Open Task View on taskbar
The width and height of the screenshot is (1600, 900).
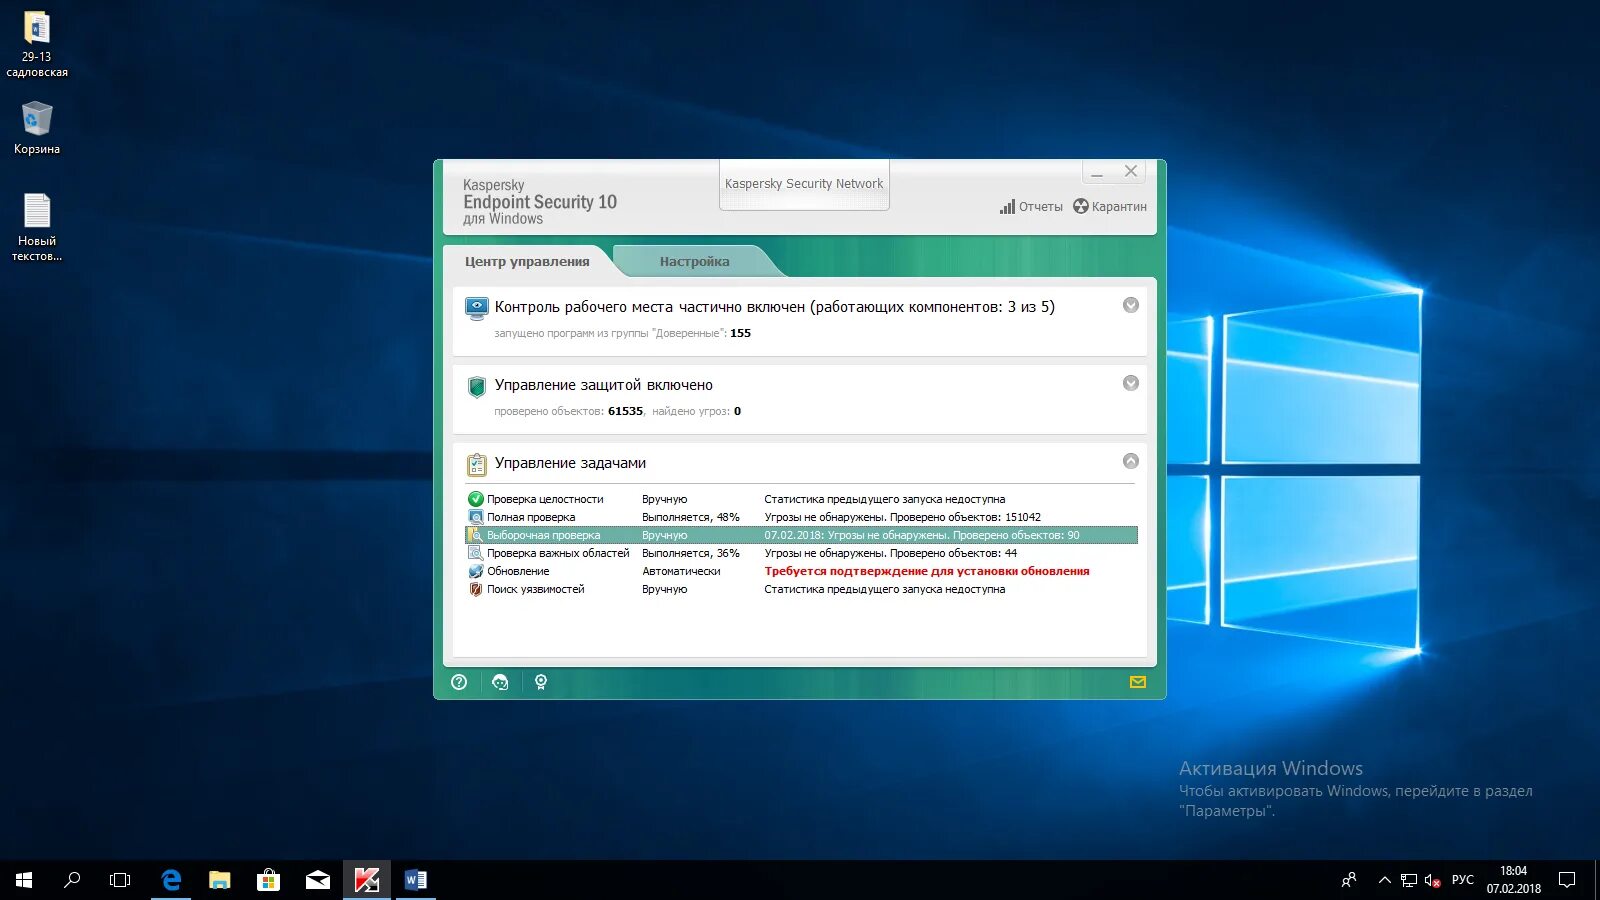coord(120,880)
